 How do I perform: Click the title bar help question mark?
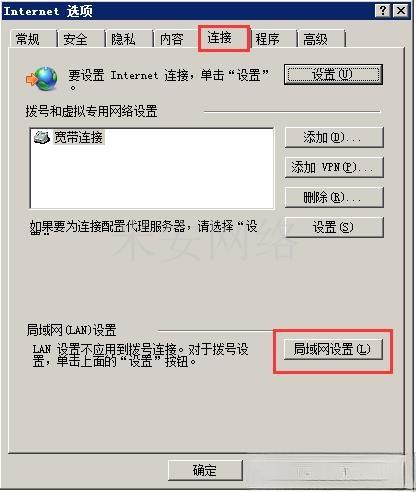pos(382,11)
